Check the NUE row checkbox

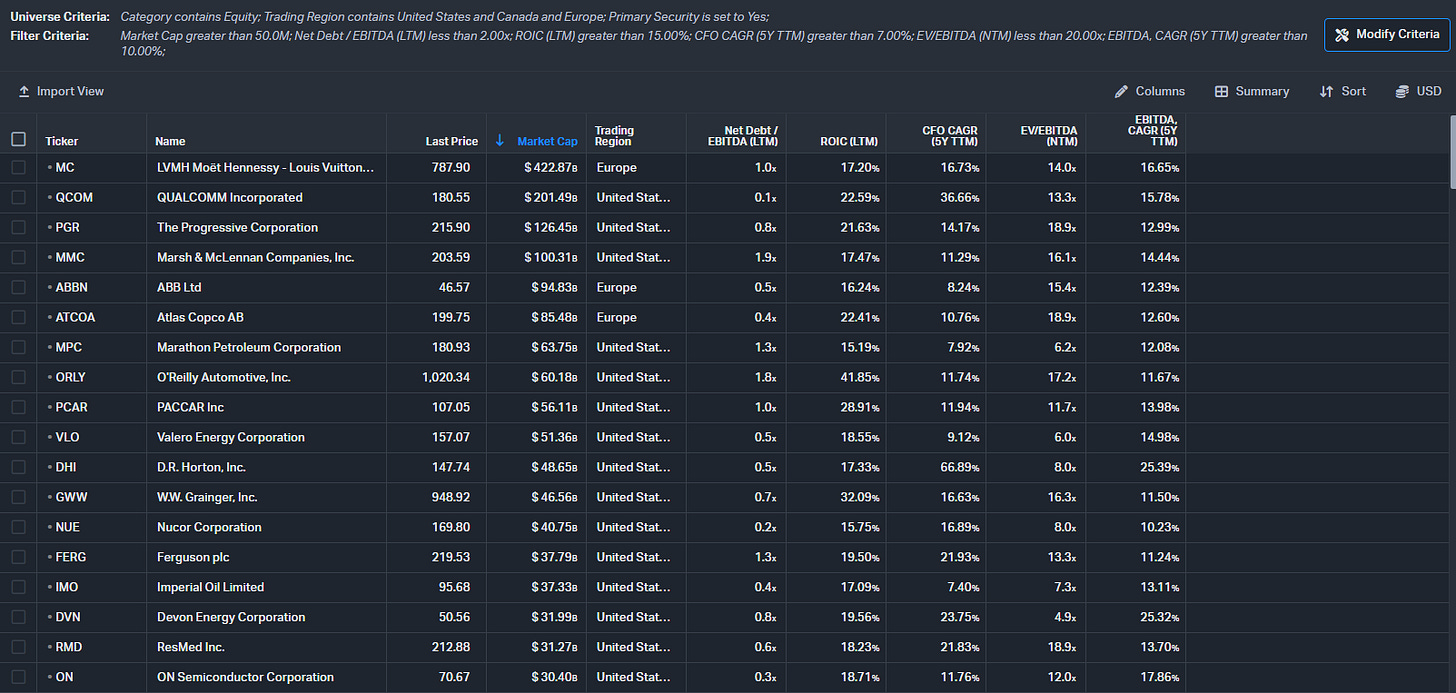click(x=18, y=528)
